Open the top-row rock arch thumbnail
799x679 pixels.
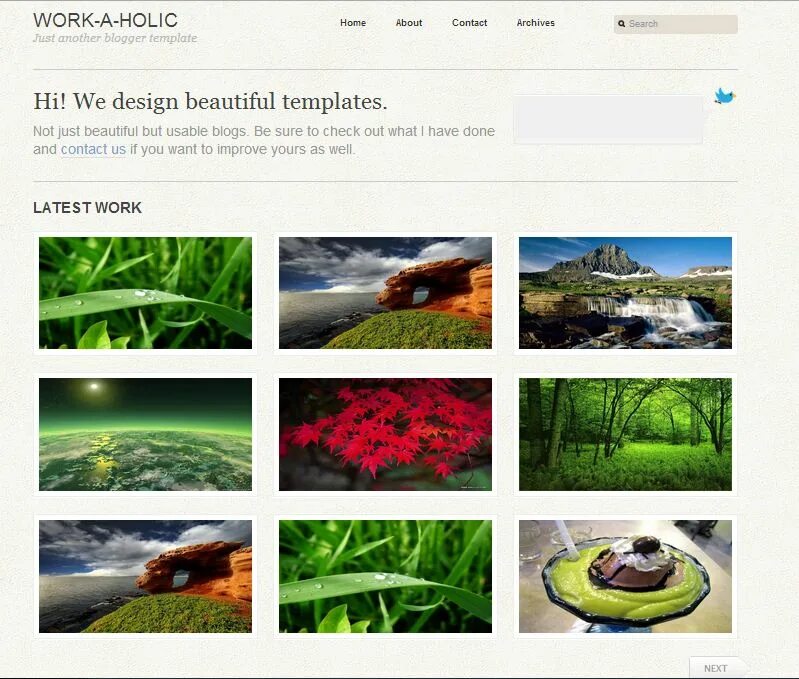coord(385,293)
